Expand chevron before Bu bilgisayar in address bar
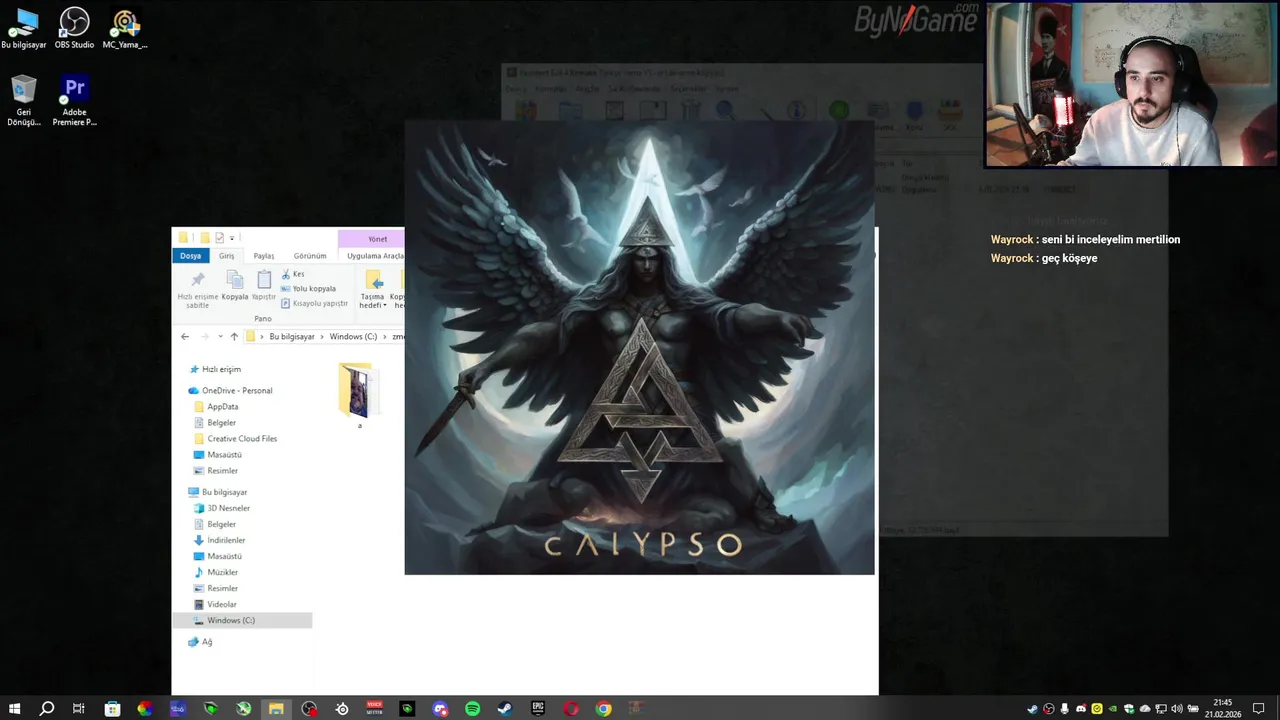1280x720 pixels. [262, 337]
